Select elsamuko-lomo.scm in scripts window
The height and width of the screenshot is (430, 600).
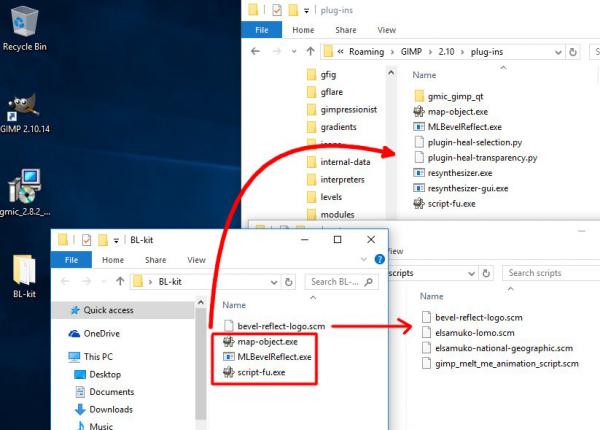(468, 333)
